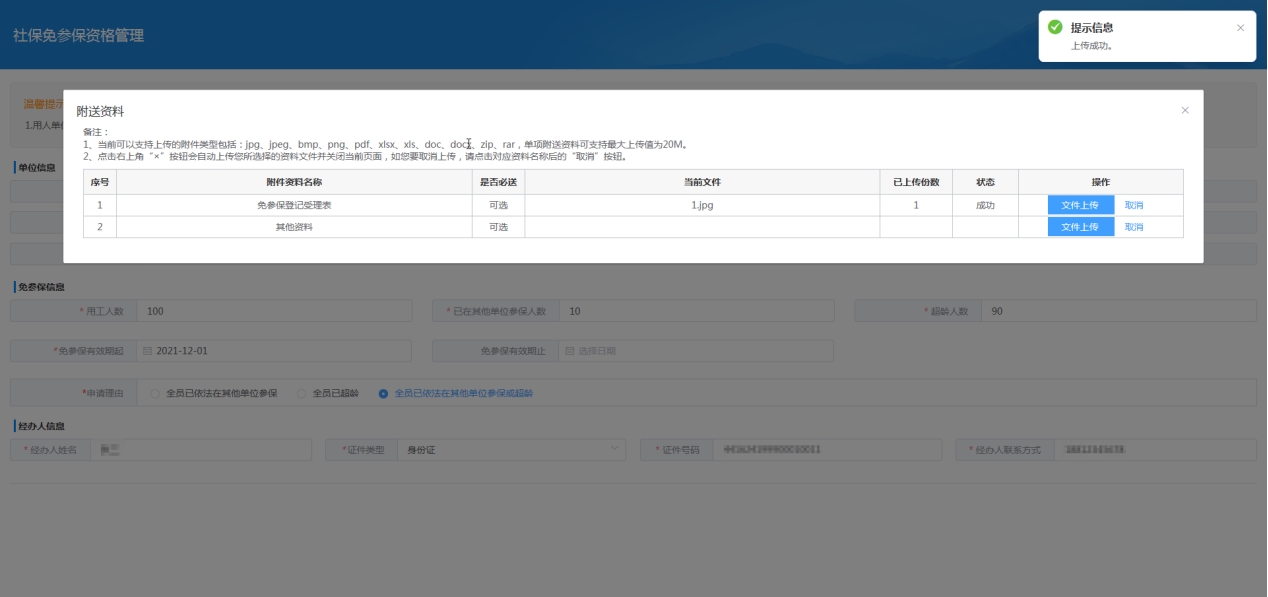Expand the 证件类型 dropdown arrow
The height and width of the screenshot is (597, 1268).
click(614, 450)
